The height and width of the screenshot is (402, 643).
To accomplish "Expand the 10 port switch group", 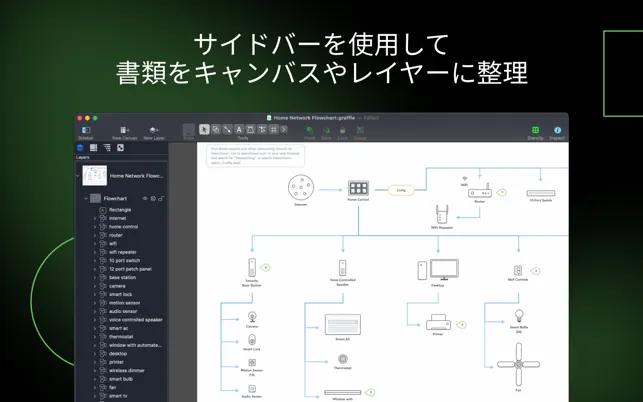I will [95, 261].
